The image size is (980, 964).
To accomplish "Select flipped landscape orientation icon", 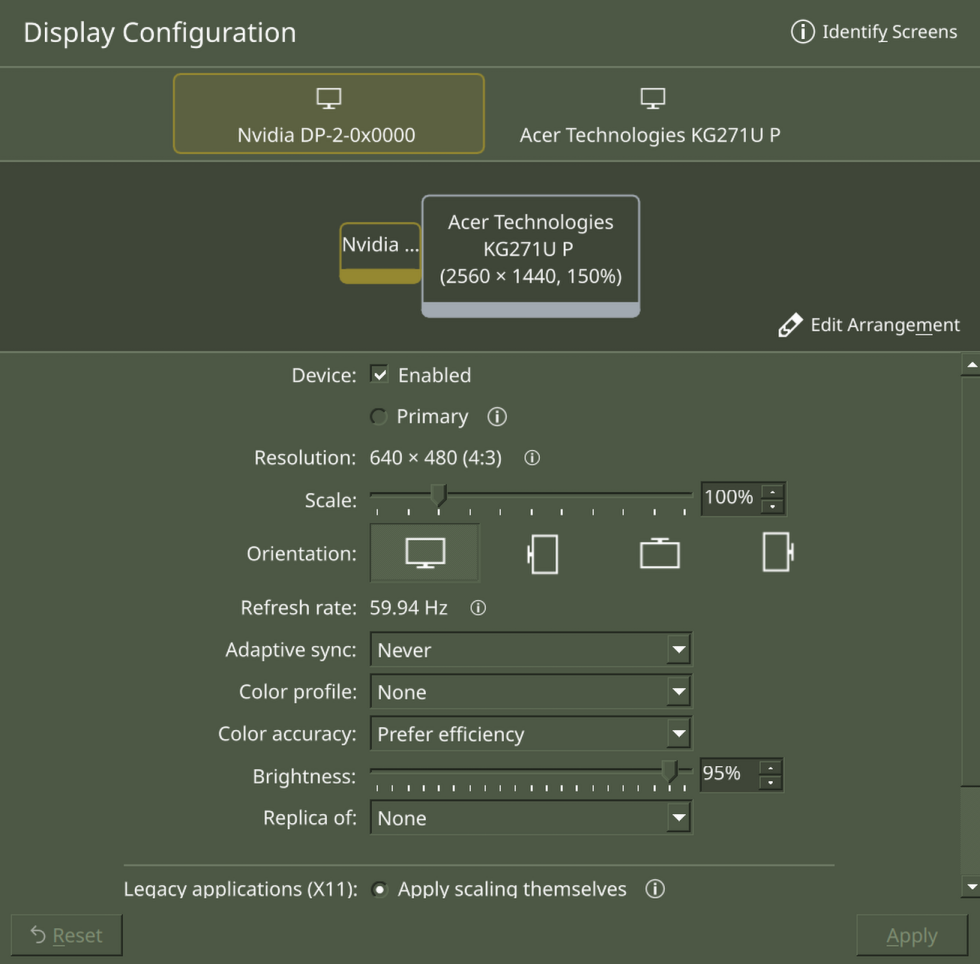I will [659, 551].
